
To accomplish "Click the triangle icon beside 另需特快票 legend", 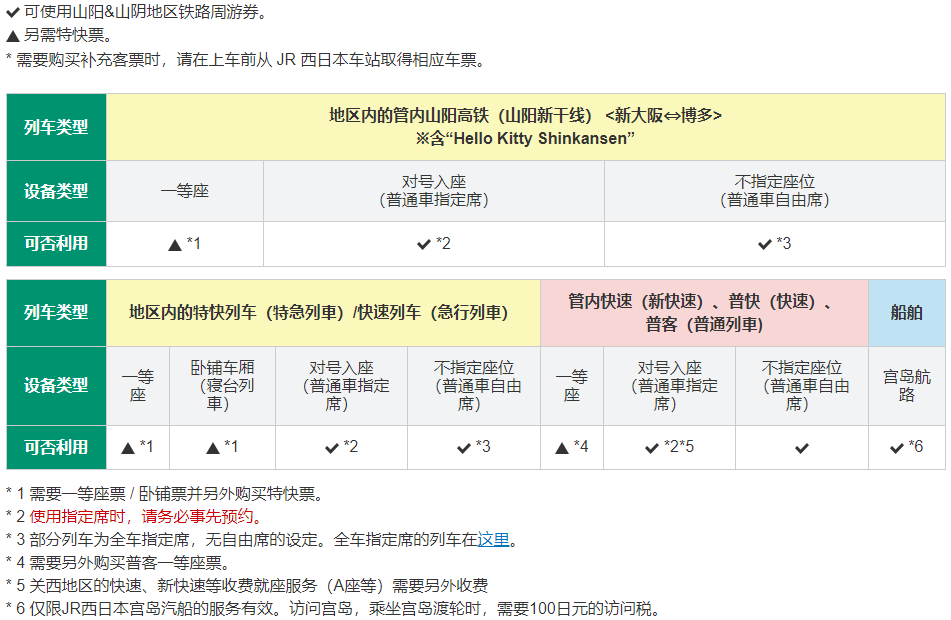I will [x=12, y=36].
